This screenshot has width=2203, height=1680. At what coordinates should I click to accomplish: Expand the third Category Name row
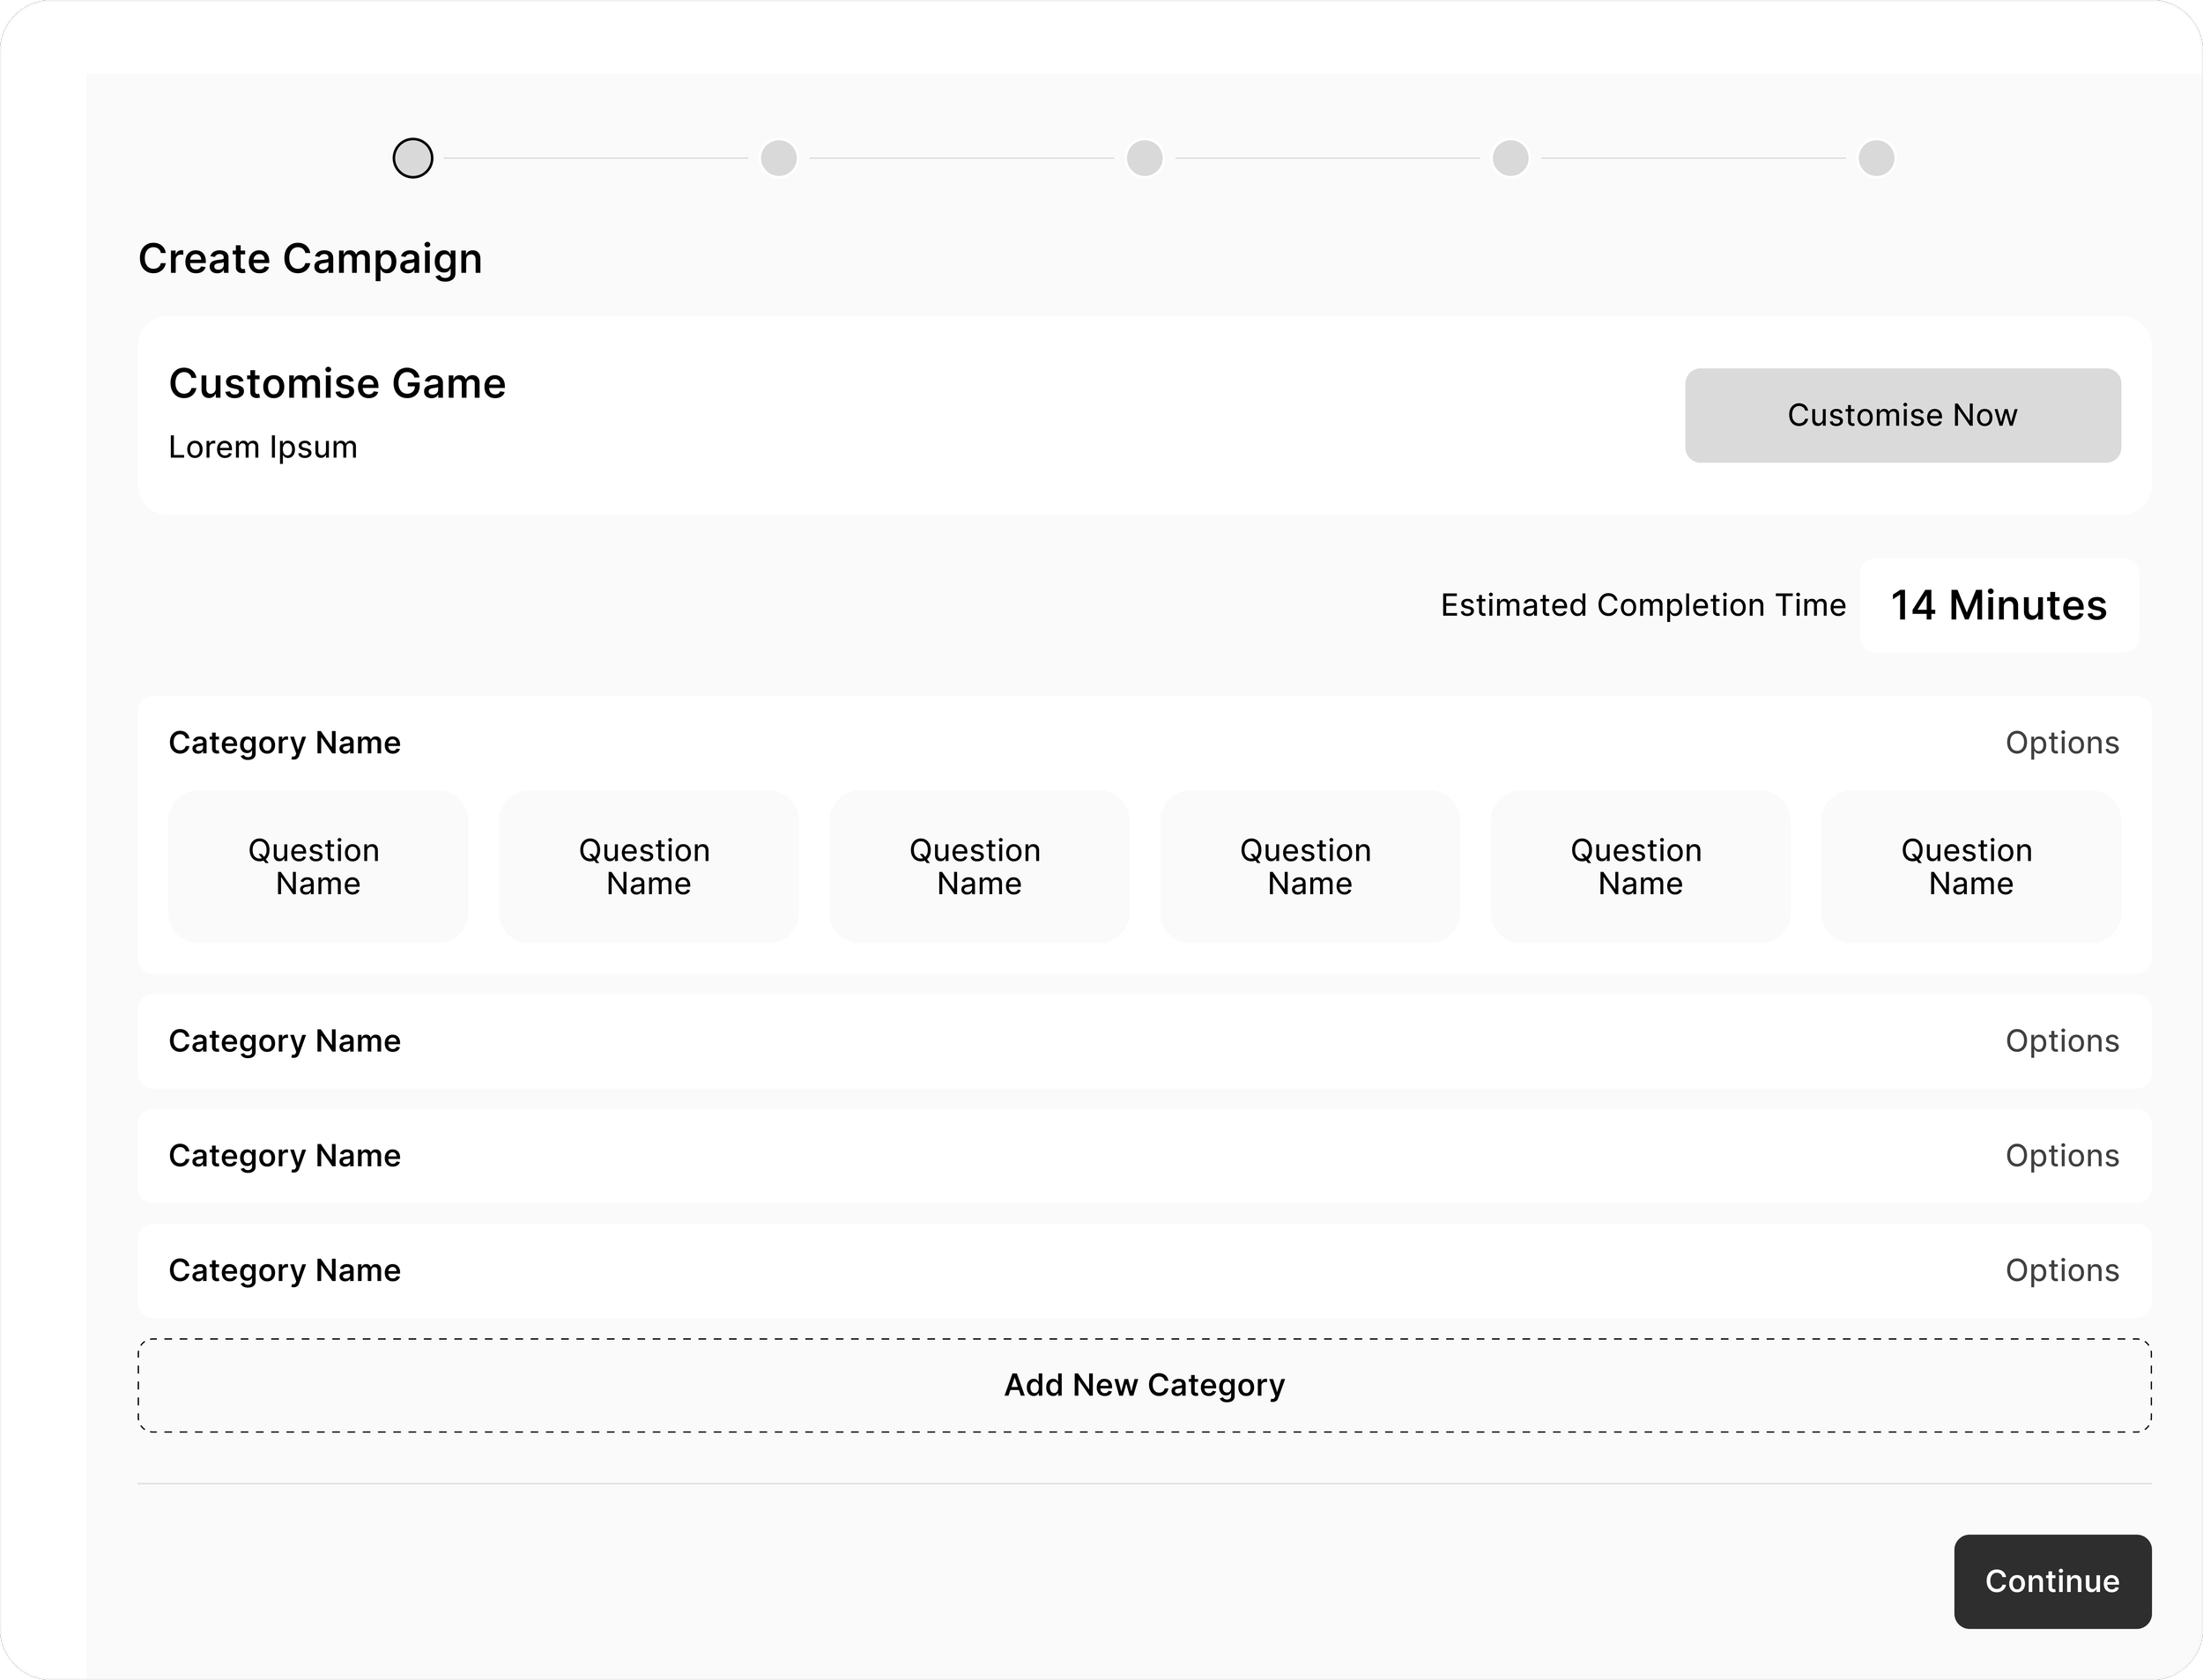pos(1144,1156)
